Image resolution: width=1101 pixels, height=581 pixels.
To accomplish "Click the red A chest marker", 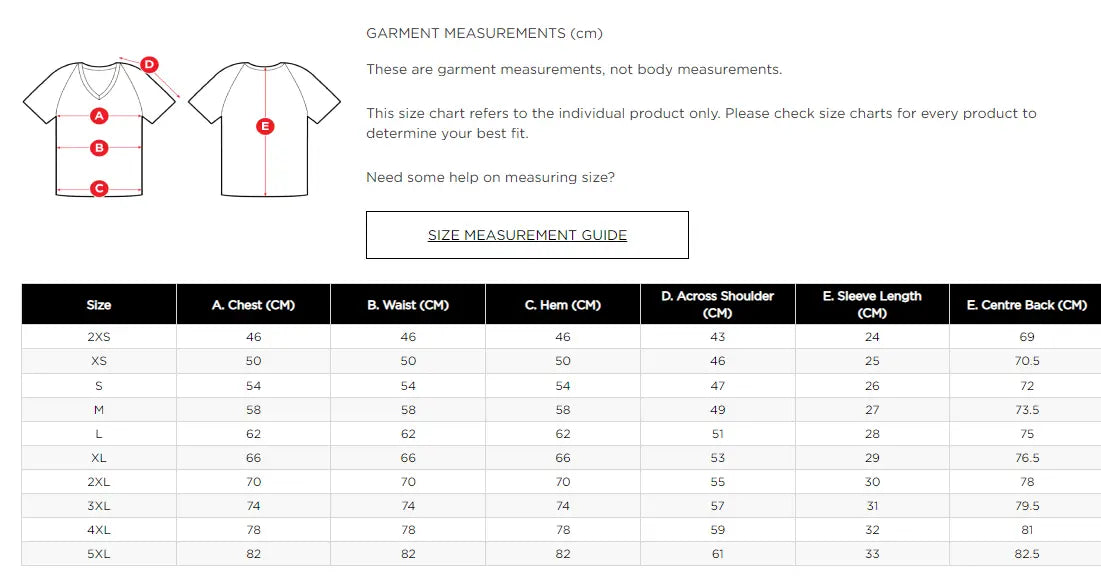I will (x=99, y=115).
